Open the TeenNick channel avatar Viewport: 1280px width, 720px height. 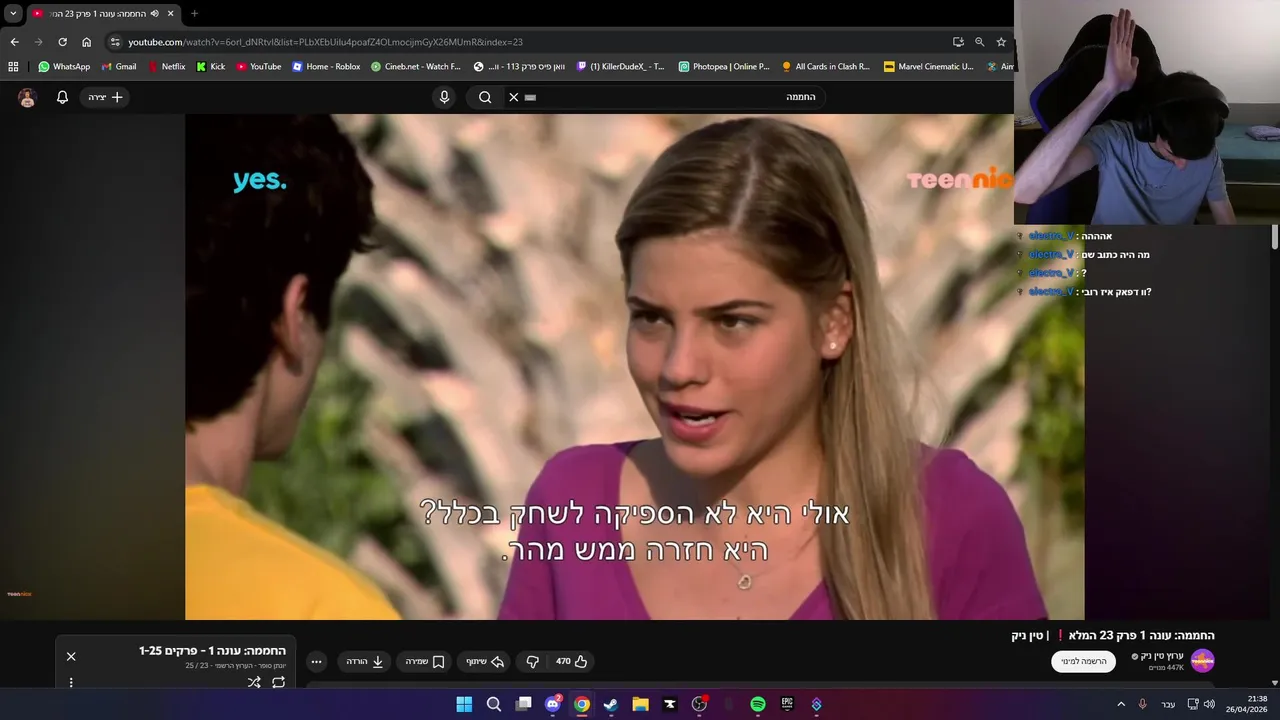click(x=1202, y=661)
